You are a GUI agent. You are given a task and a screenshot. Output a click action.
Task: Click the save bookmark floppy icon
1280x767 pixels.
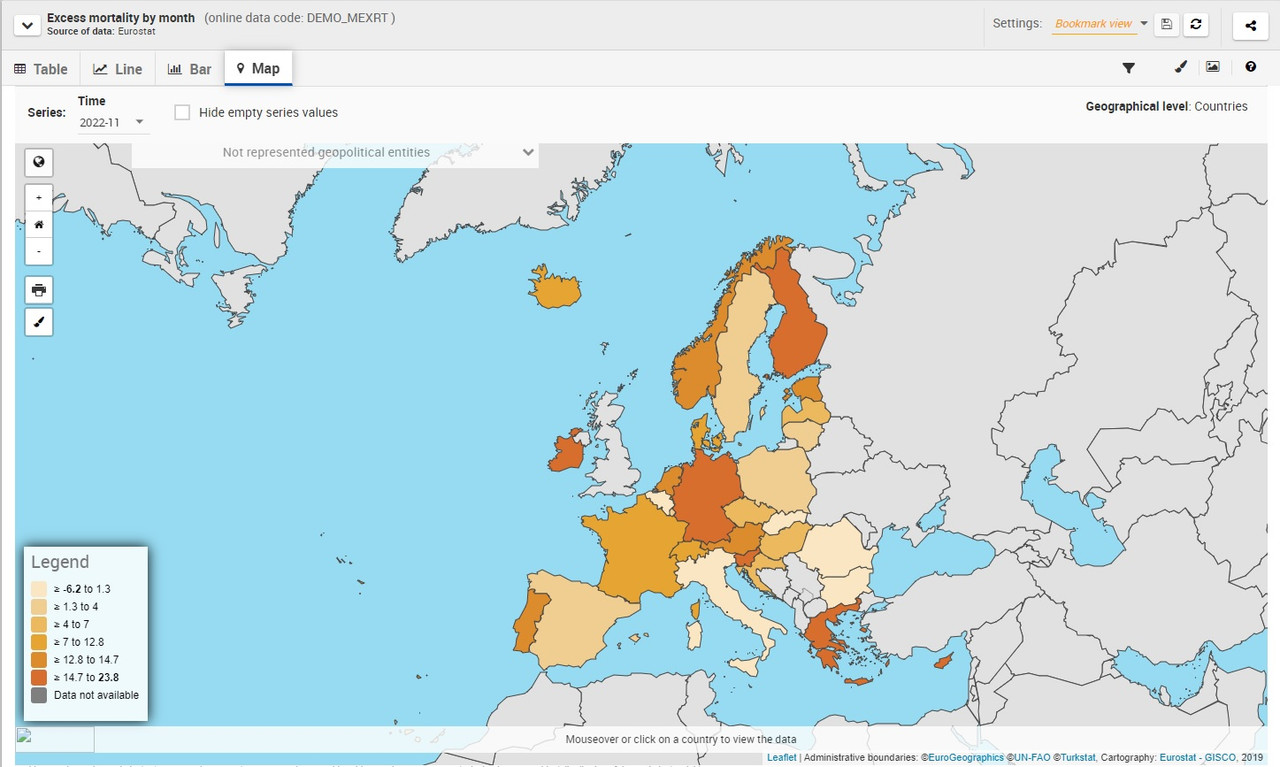1166,25
